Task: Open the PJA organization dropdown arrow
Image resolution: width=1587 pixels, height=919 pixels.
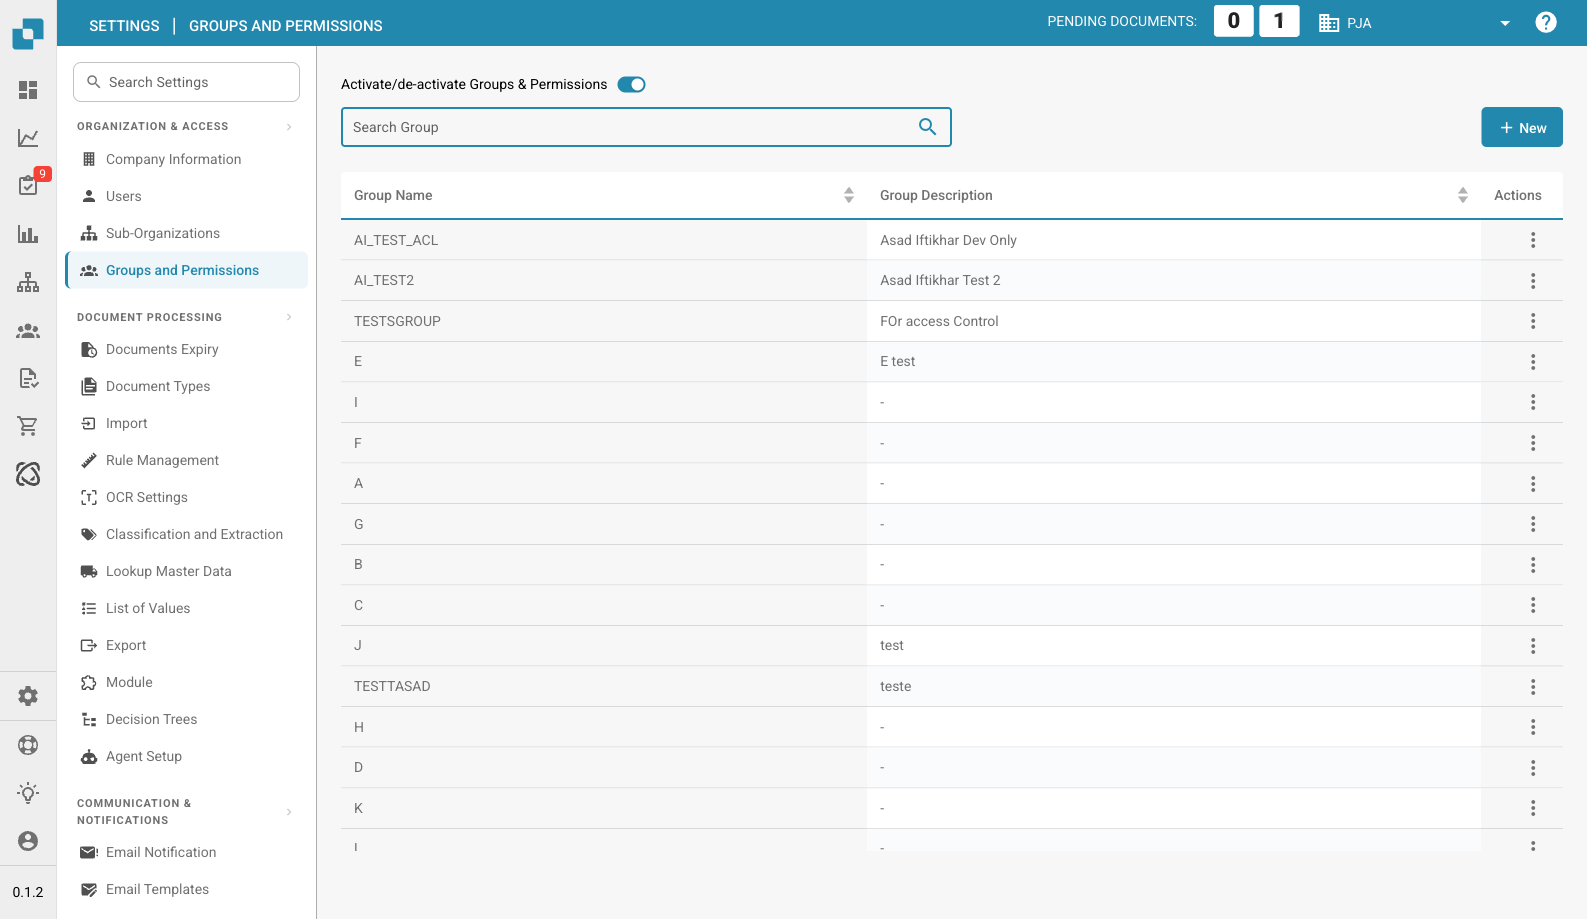Action: click(x=1505, y=23)
